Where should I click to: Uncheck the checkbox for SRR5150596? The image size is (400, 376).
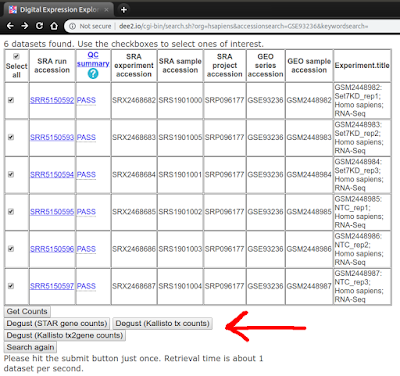[x=11, y=249]
